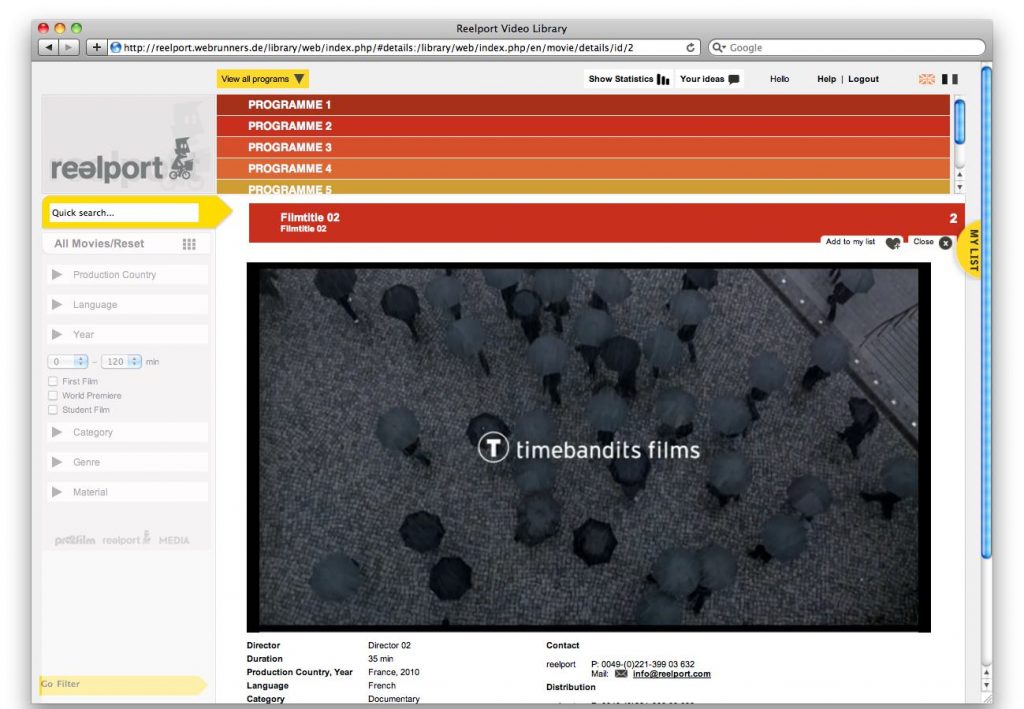The width and height of the screenshot is (1024, 709).
Task: Click the heart icon to add to list
Action: (x=893, y=243)
